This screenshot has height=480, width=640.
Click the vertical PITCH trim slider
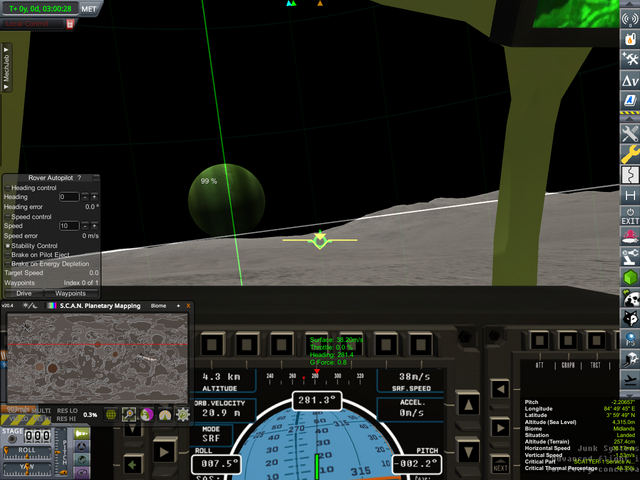[62, 452]
